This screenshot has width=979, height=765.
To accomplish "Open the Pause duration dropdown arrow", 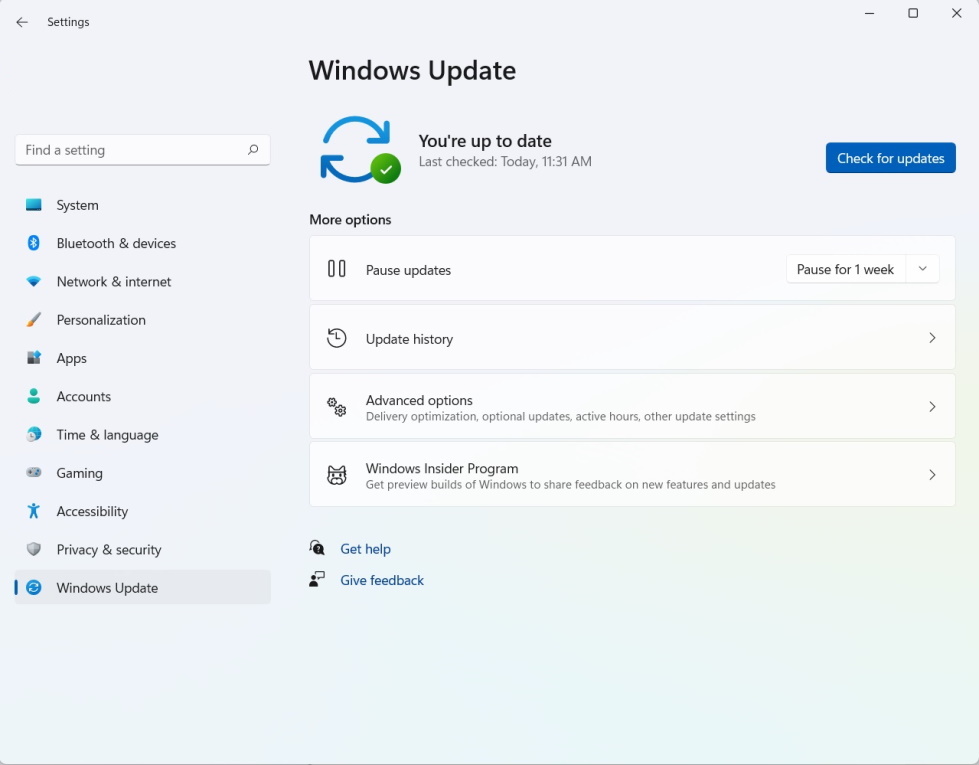I will click(x=922, y=269).
